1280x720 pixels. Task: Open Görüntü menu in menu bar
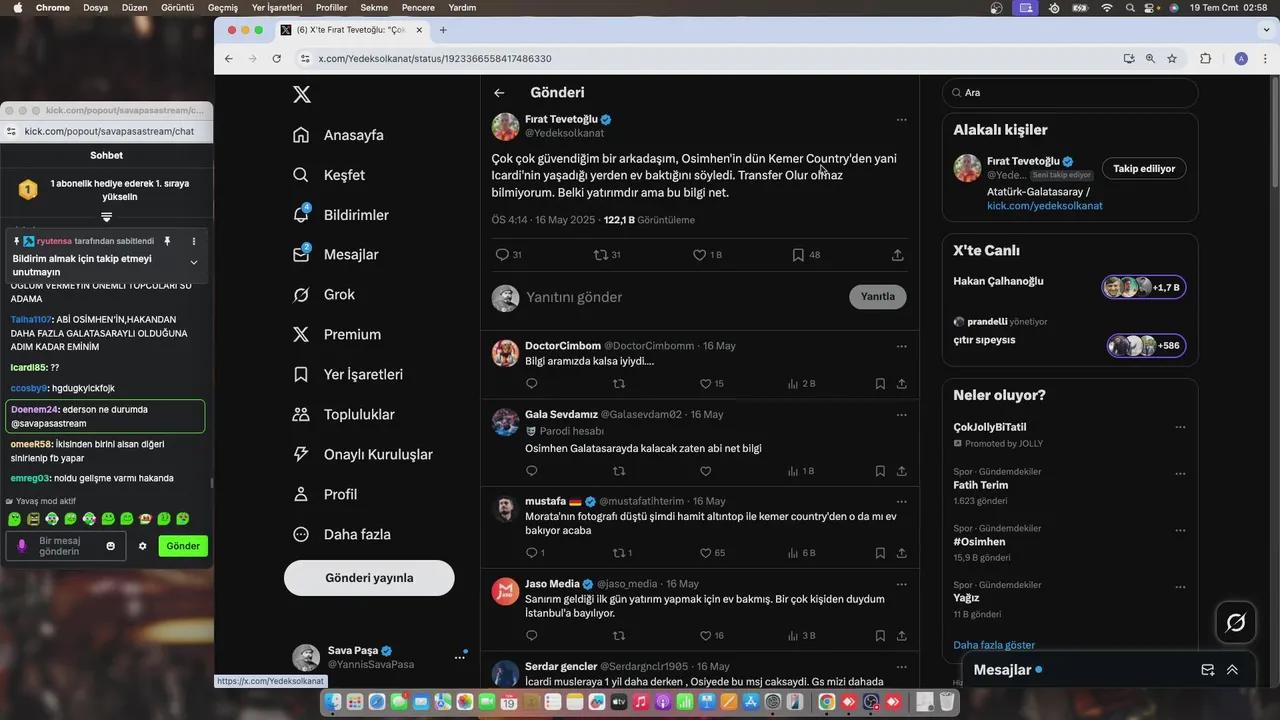[x=177, y=7]
